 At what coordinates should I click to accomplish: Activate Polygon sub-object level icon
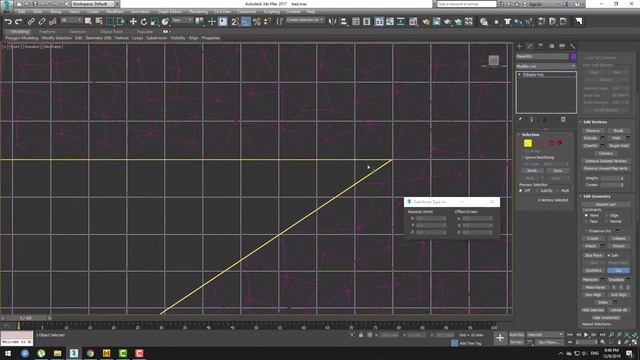coord(551,143)
